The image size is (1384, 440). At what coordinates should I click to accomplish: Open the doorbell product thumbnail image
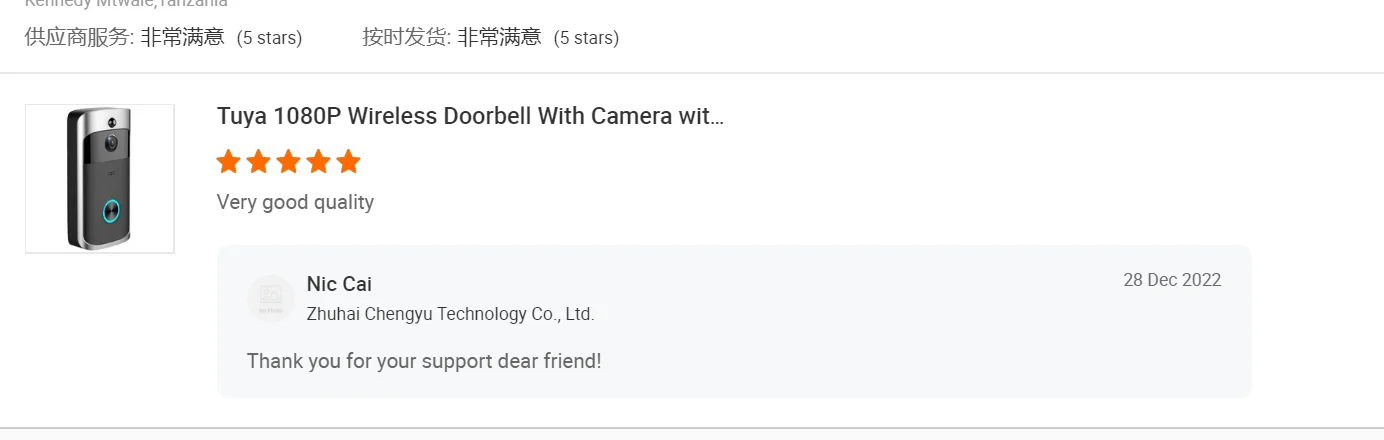[100, 179]
